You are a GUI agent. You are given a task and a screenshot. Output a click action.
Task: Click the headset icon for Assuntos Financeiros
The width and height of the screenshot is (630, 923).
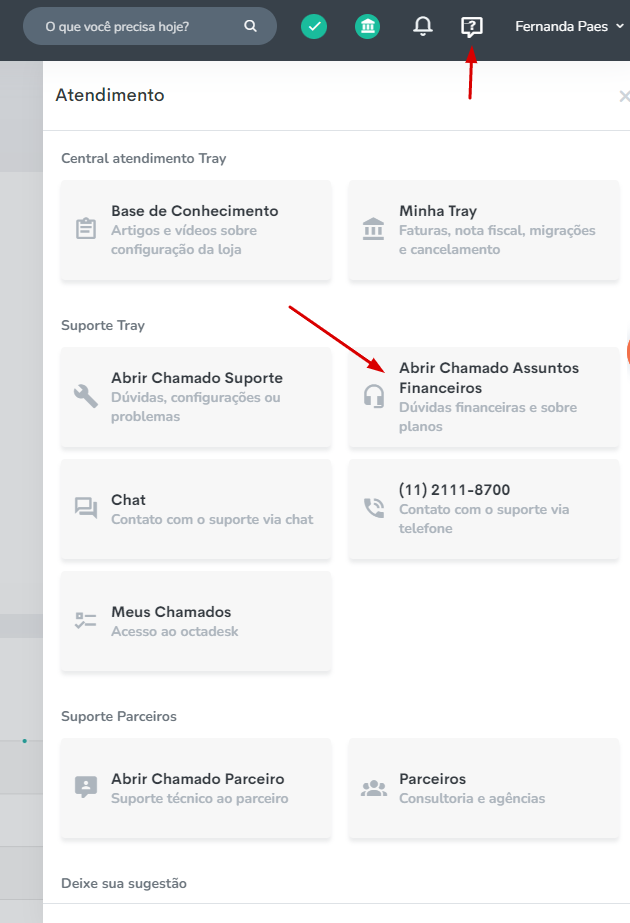pyautogui.click(x=374, y=396)
